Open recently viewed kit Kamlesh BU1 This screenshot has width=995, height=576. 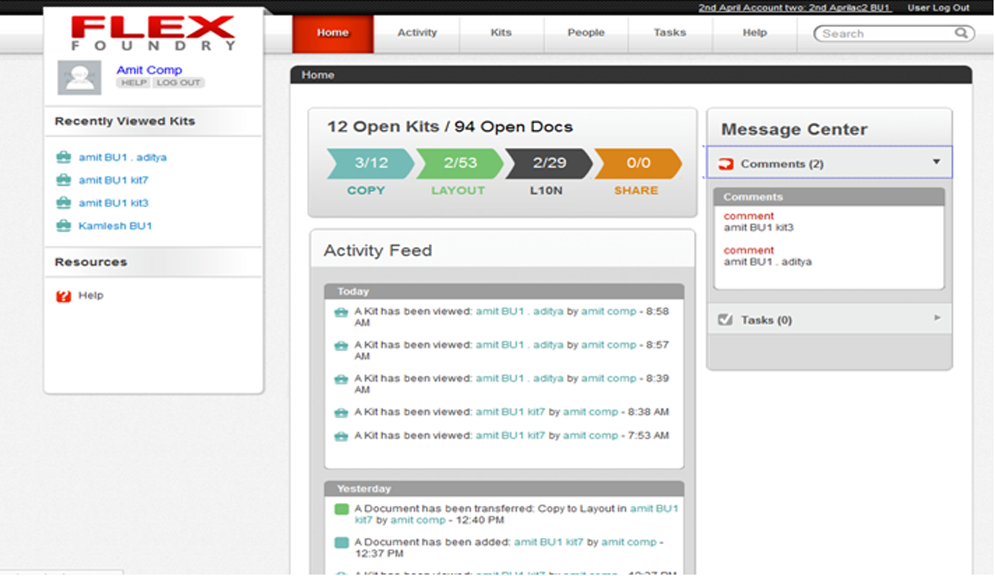click(115, 226)
